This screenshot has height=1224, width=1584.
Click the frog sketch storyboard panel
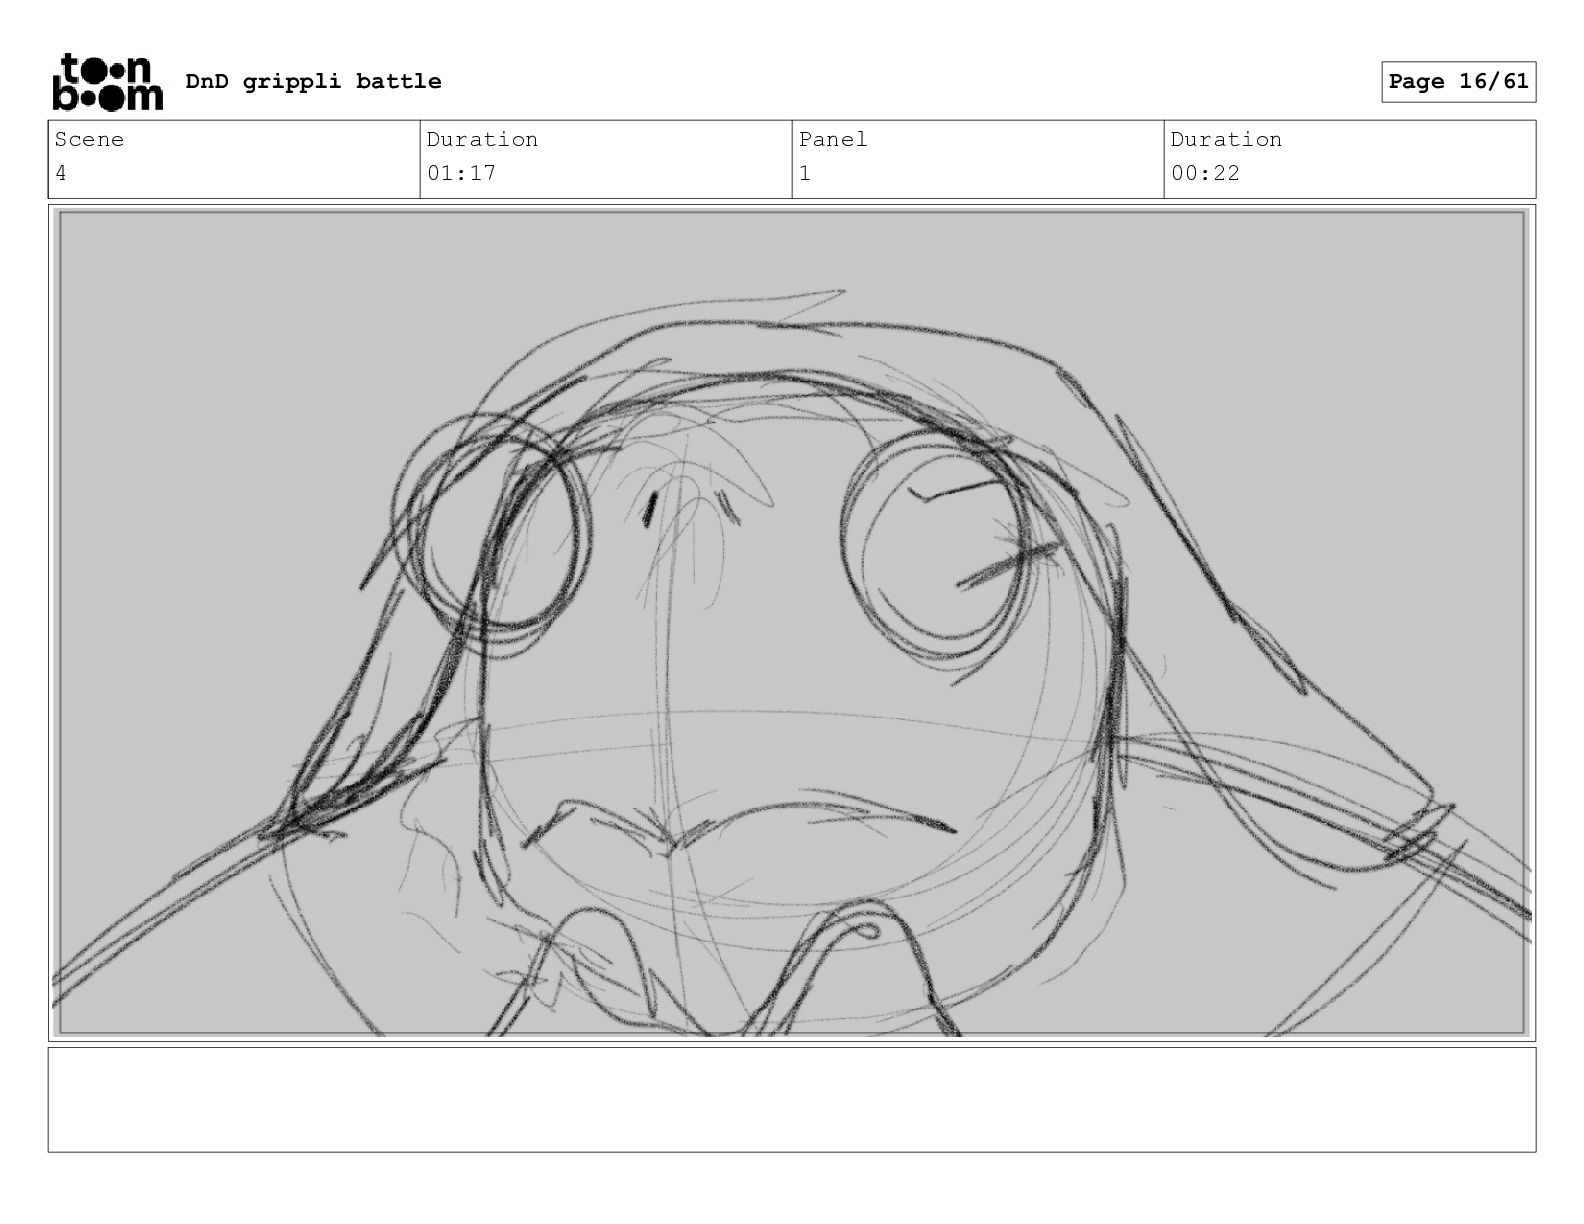[792, 623]
